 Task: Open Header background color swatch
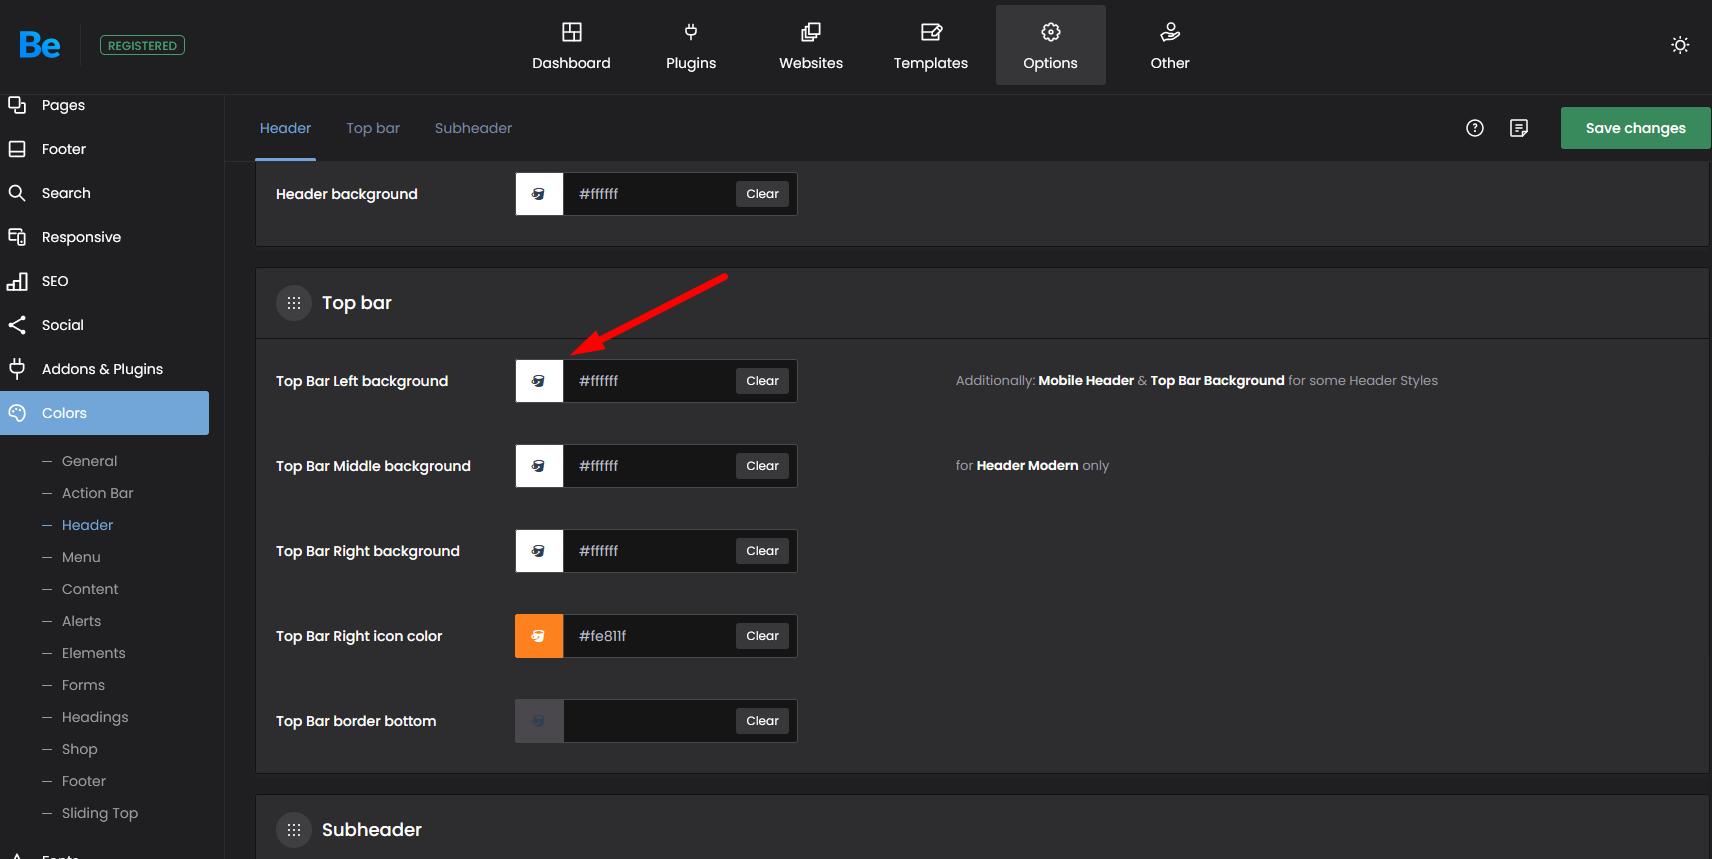(539, 194)
